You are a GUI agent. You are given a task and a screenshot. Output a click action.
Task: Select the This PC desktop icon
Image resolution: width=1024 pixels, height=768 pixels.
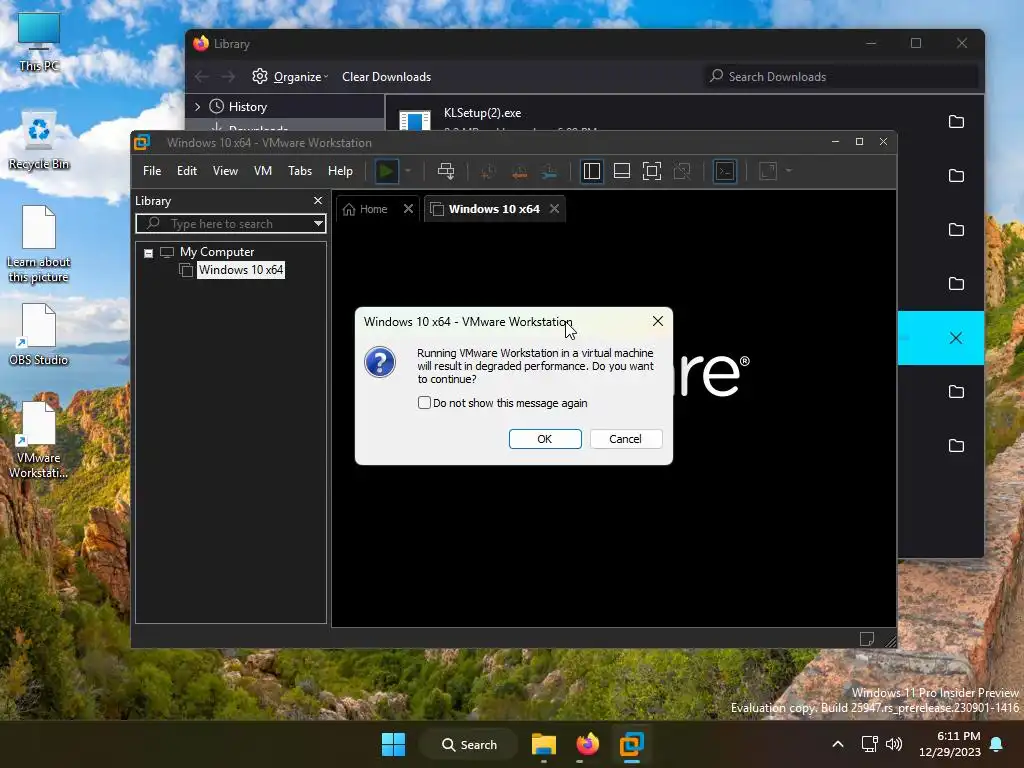[x=39, y=42]
